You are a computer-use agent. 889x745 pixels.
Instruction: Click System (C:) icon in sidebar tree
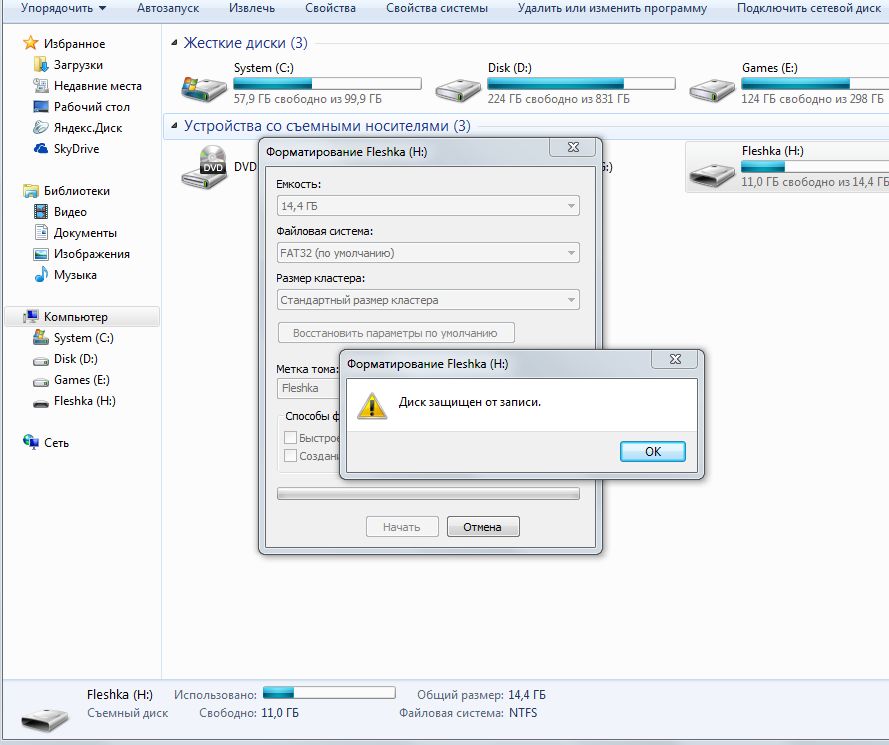(41, 337)
